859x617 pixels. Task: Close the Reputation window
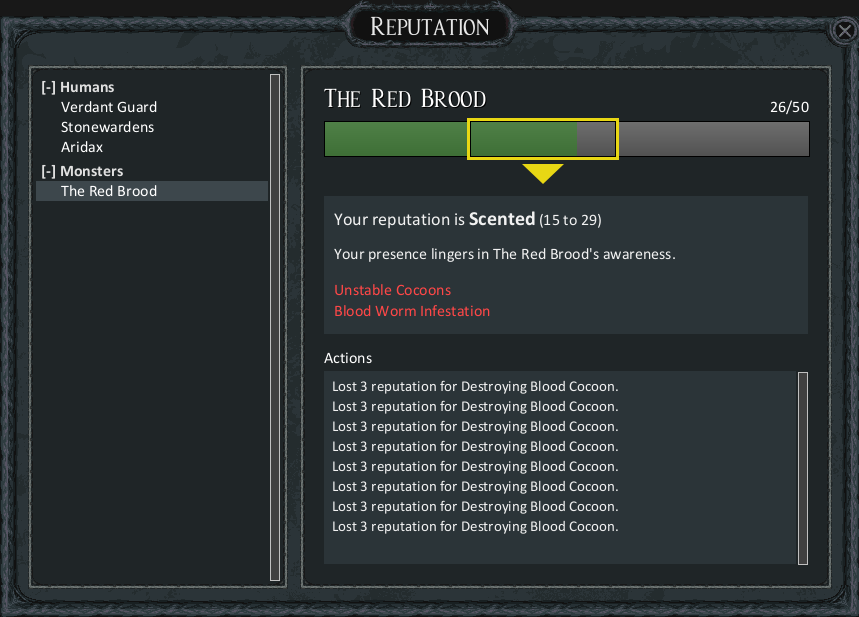pyautogui.click(x=844, y=31)
